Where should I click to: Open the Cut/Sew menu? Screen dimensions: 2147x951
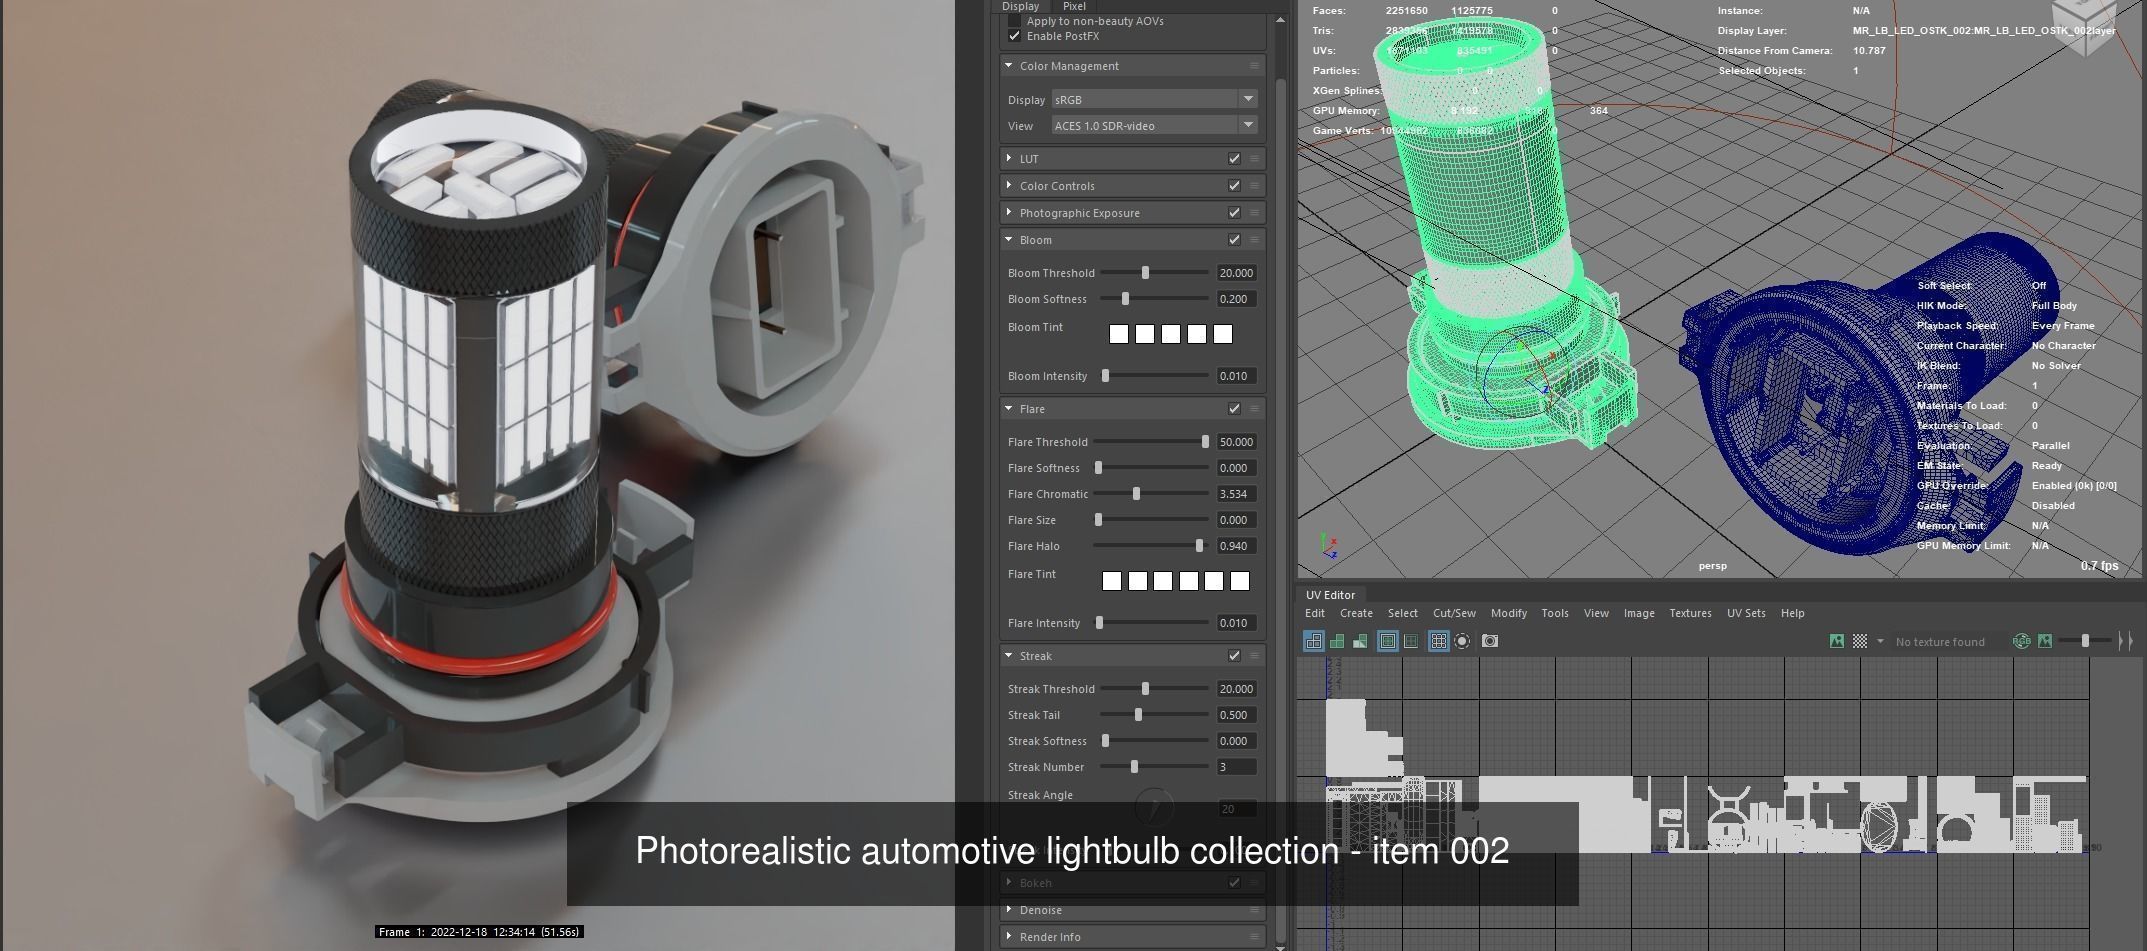(x=1454, y=613)
